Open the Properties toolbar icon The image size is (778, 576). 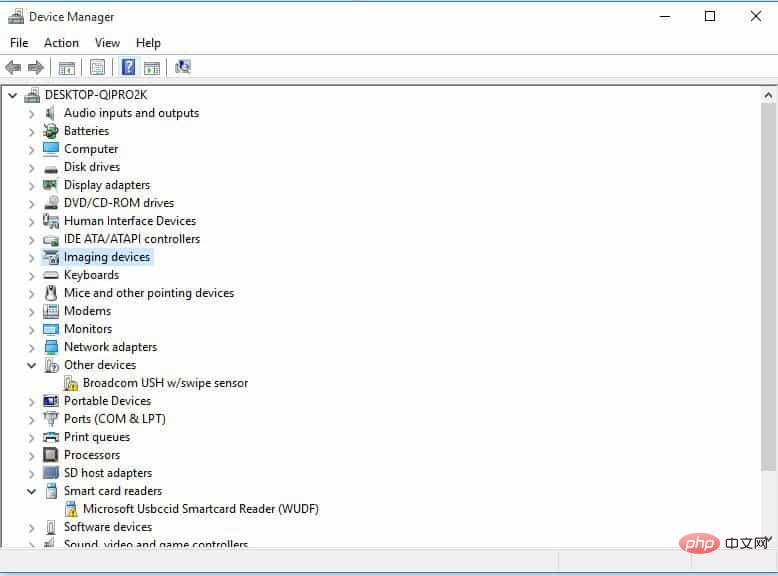click(x=98, y=67)
